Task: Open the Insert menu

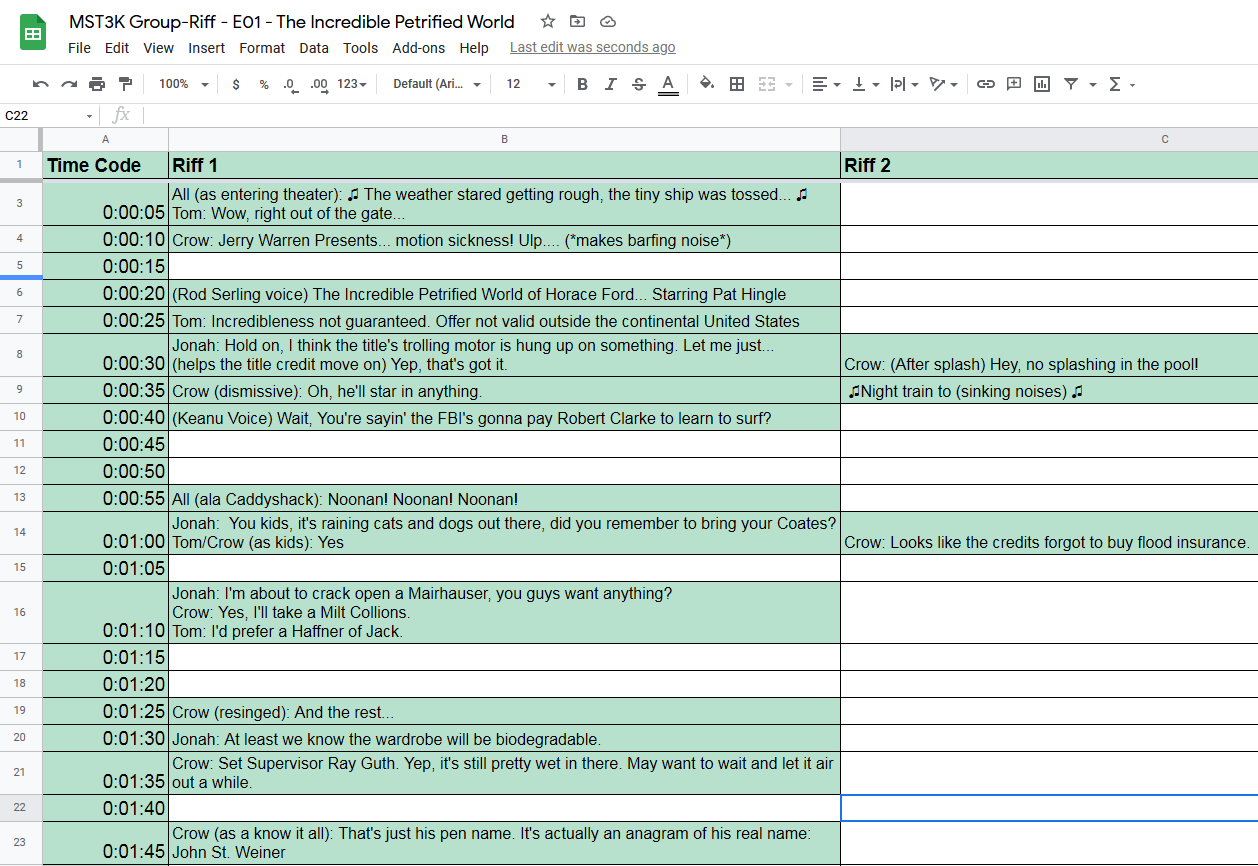Action: pos(207,48)
